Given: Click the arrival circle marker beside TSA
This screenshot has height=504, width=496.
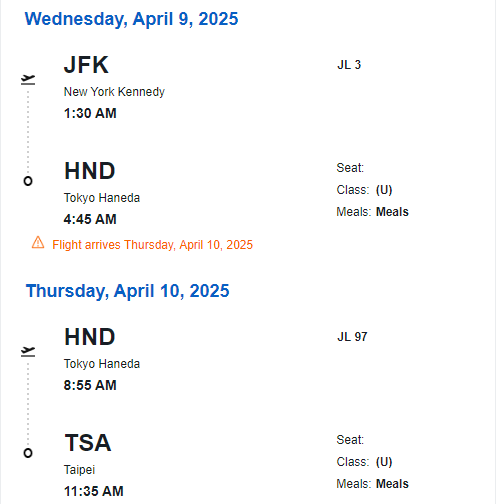Looking at the screenshot, I should click(x=28, y=453).
